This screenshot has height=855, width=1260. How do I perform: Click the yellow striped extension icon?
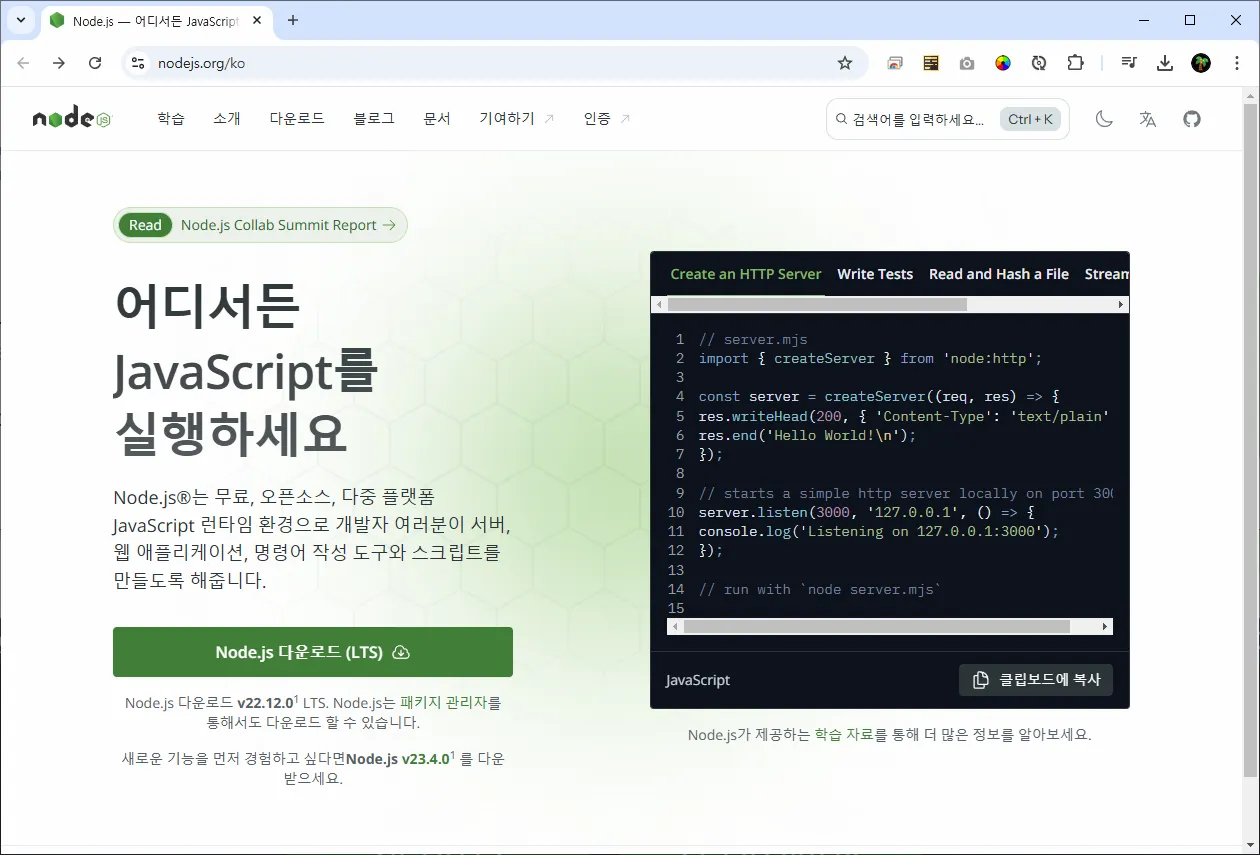coord(931,63)
